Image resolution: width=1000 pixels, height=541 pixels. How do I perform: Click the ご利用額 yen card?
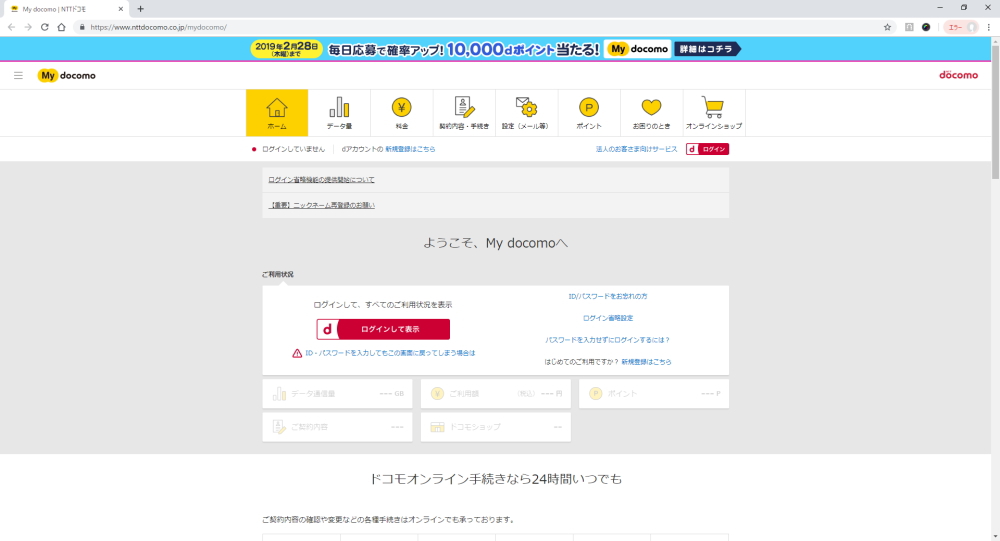(x=496, y=394)
